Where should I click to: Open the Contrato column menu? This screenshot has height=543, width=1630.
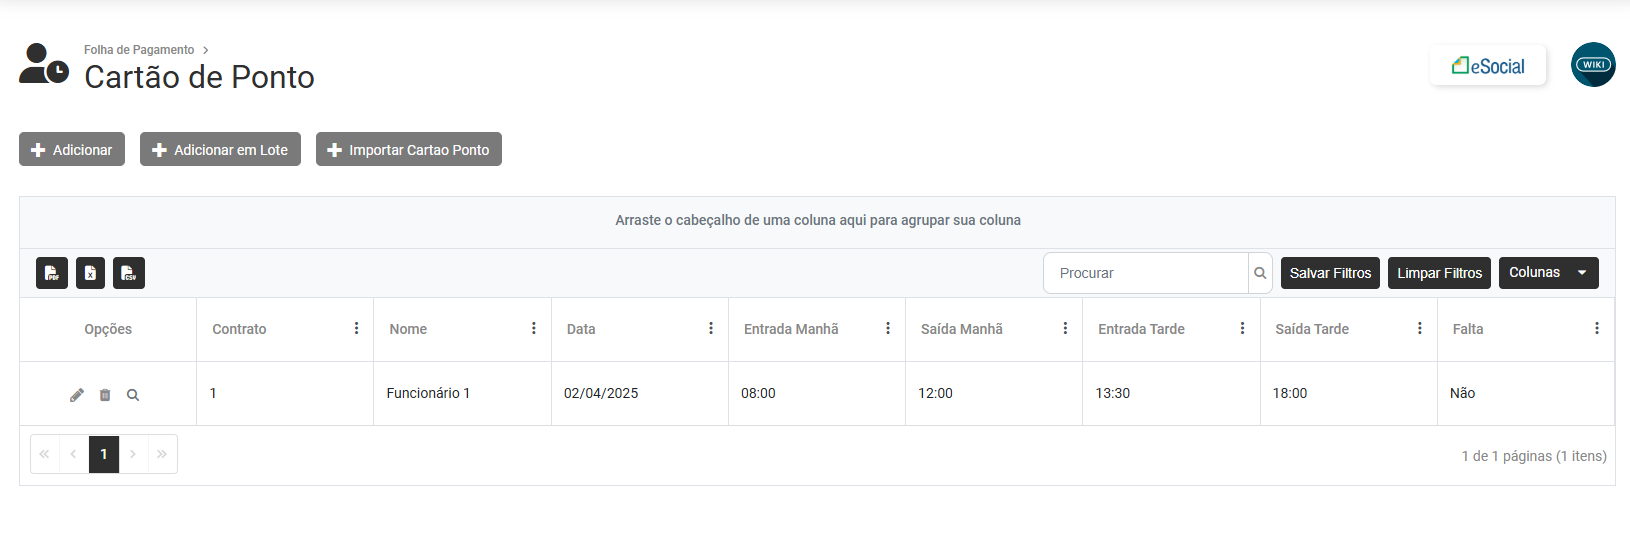[357, 328]
